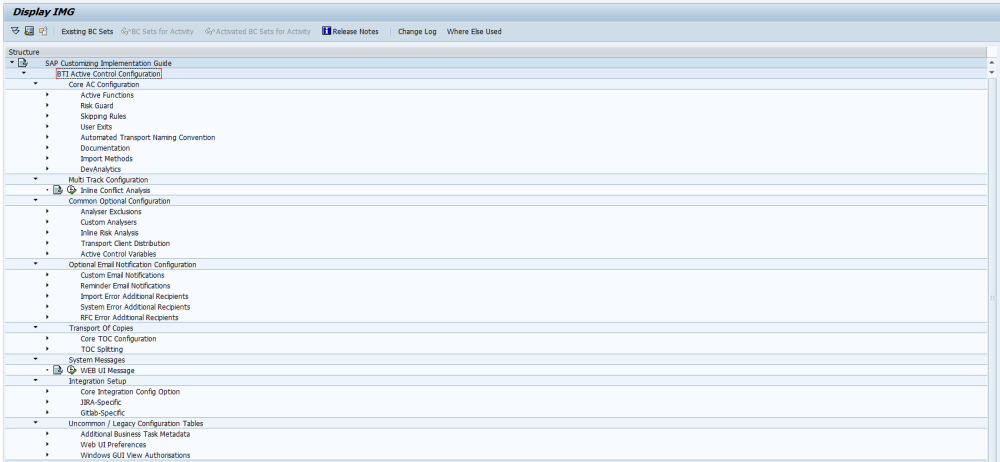Select Active Control Variables entry
The image size is (1000, 462).
[118, 254]
